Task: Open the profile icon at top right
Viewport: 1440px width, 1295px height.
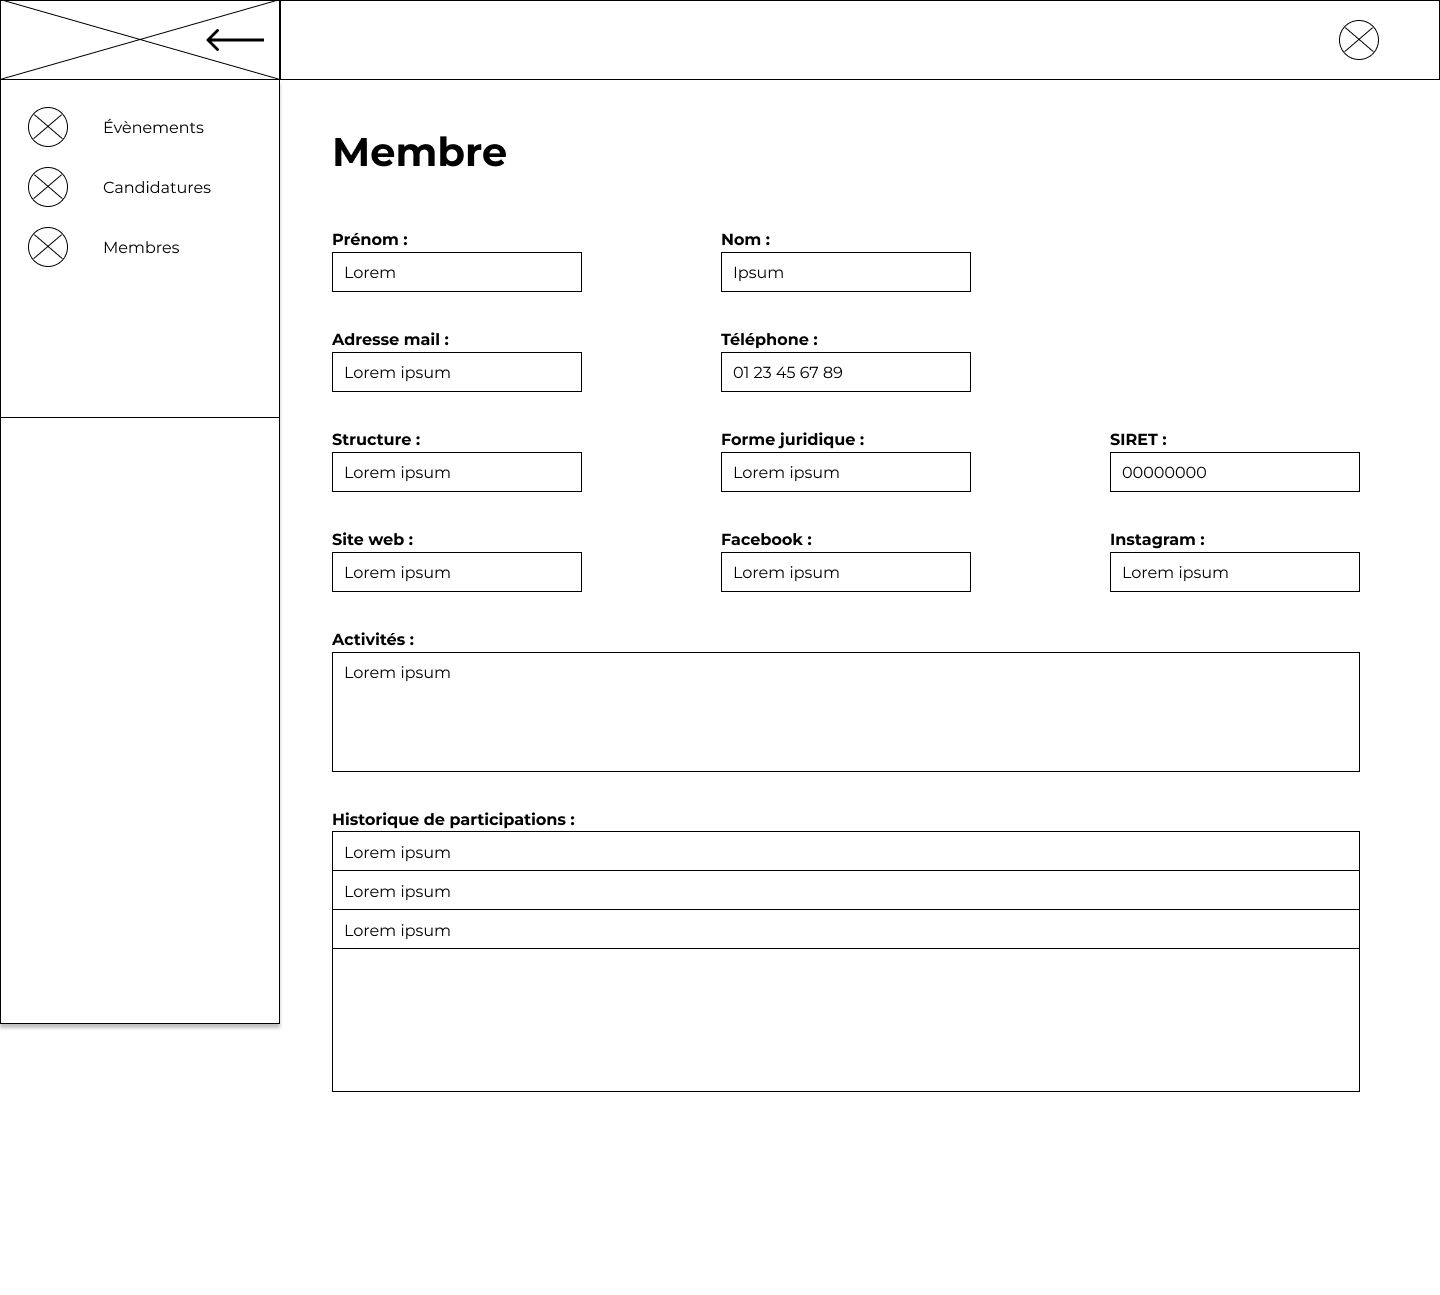Action: click(x=1359, y=40)
